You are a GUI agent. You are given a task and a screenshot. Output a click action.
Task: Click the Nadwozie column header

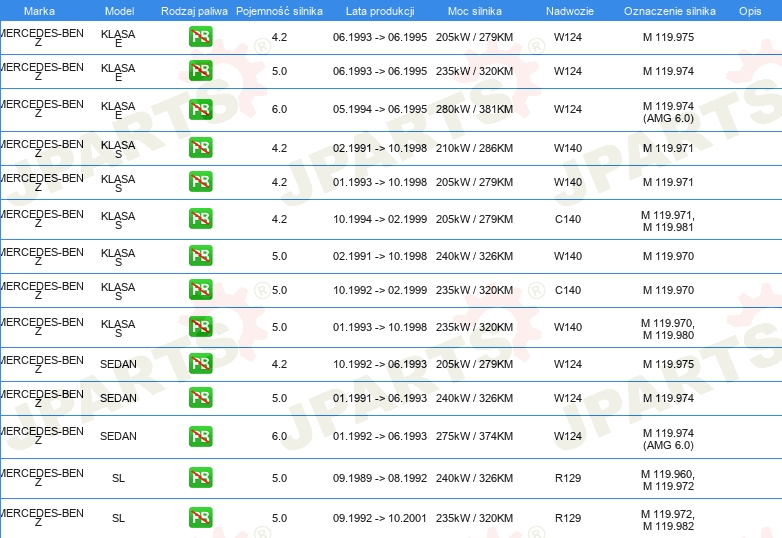pos(570,11)
